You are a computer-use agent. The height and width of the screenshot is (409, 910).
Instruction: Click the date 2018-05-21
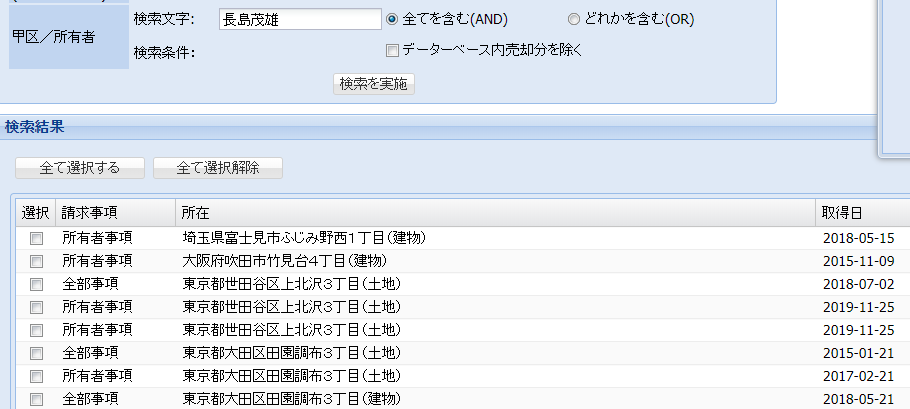[858, 399]
